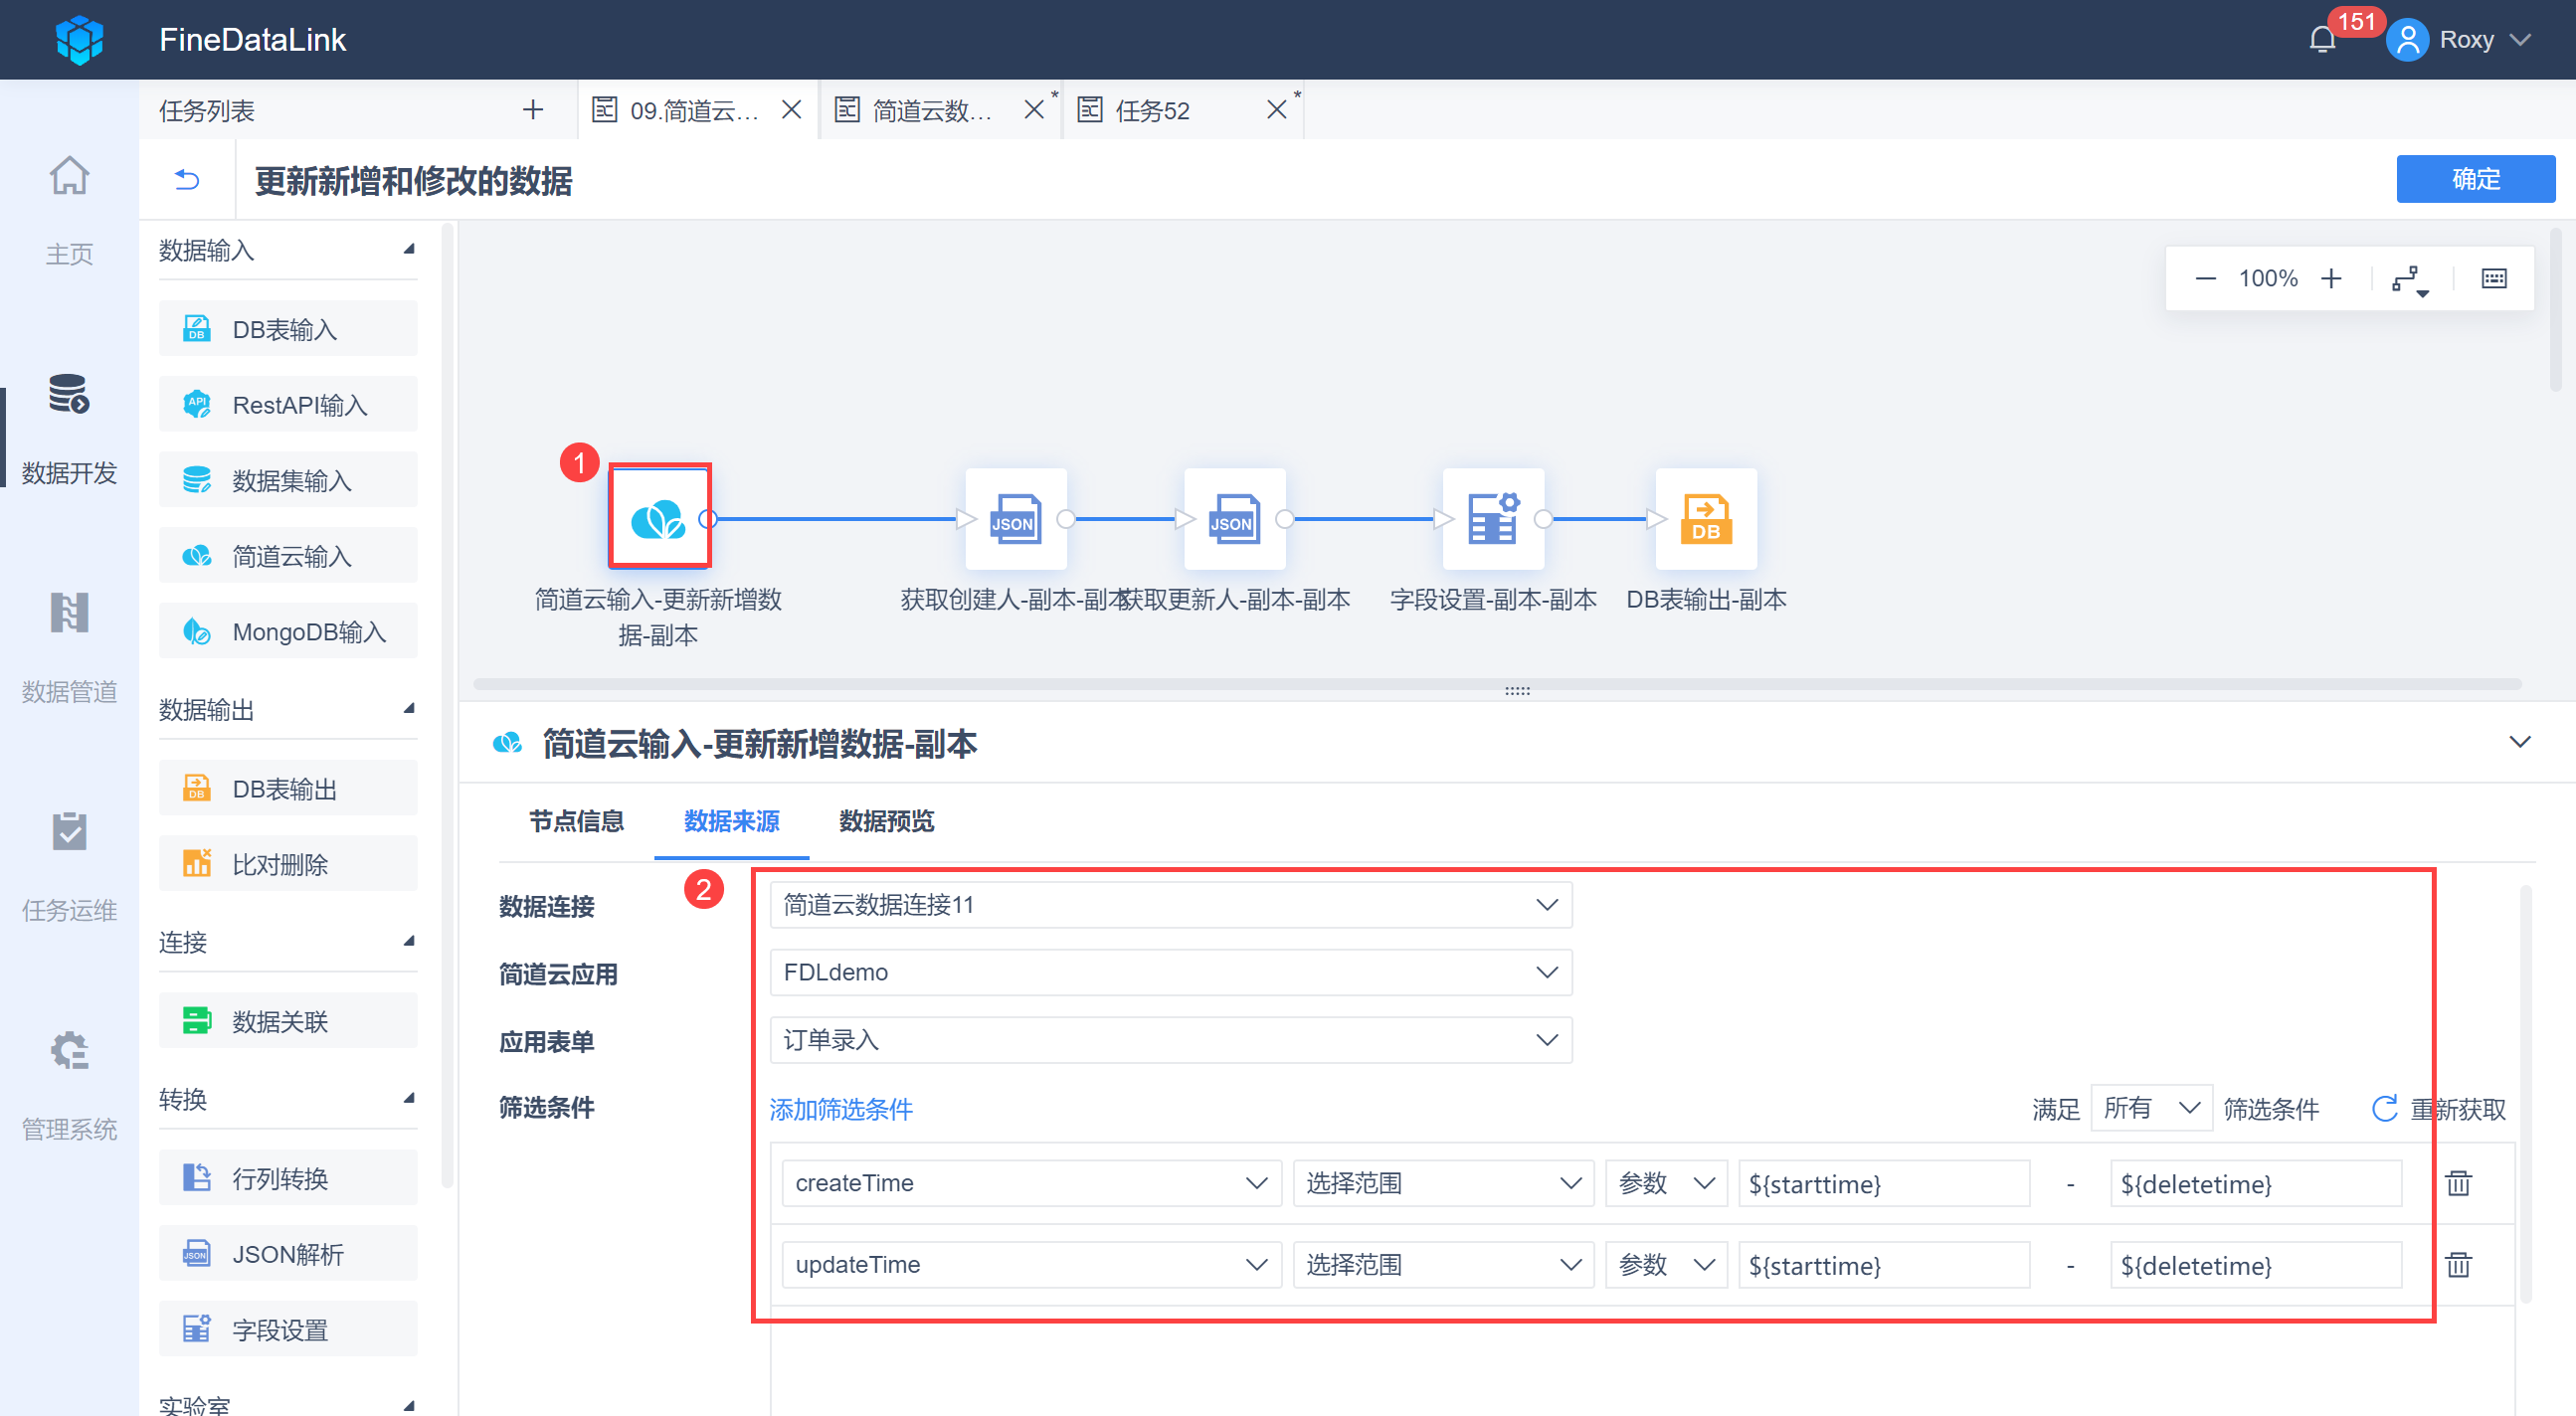
Task: Click the notification bell icon
Action: [2321, 40]
